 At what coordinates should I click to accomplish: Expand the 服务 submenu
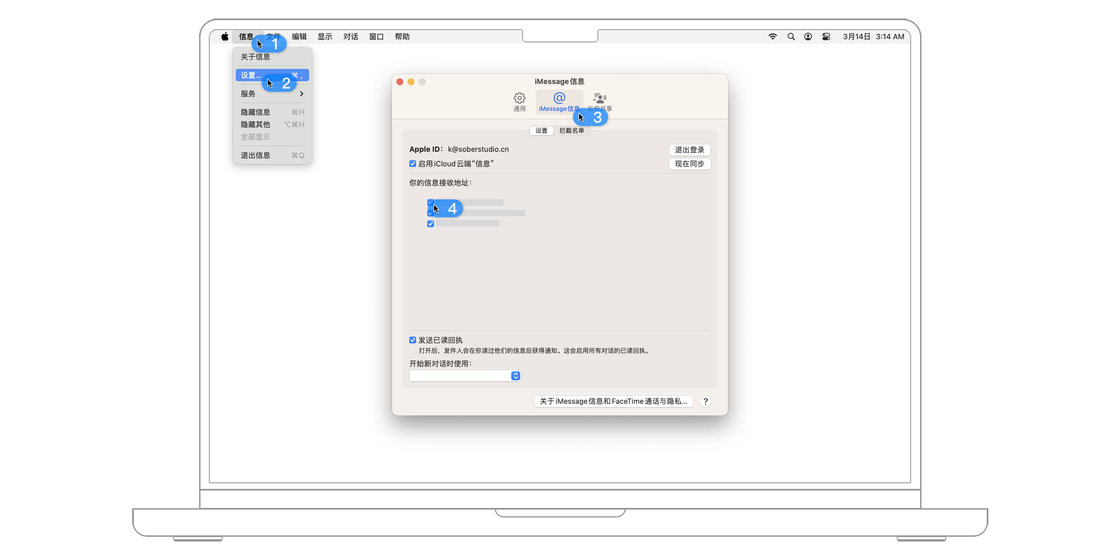272,94
